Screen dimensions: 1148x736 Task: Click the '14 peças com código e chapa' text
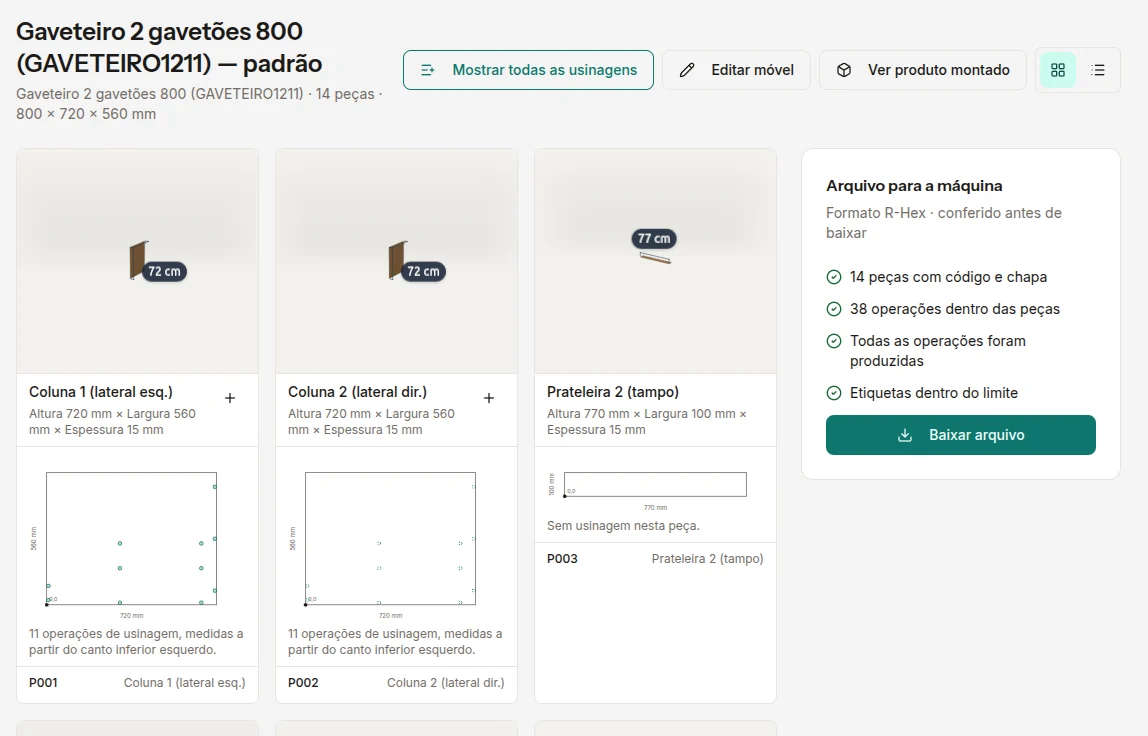click(948, 277)
